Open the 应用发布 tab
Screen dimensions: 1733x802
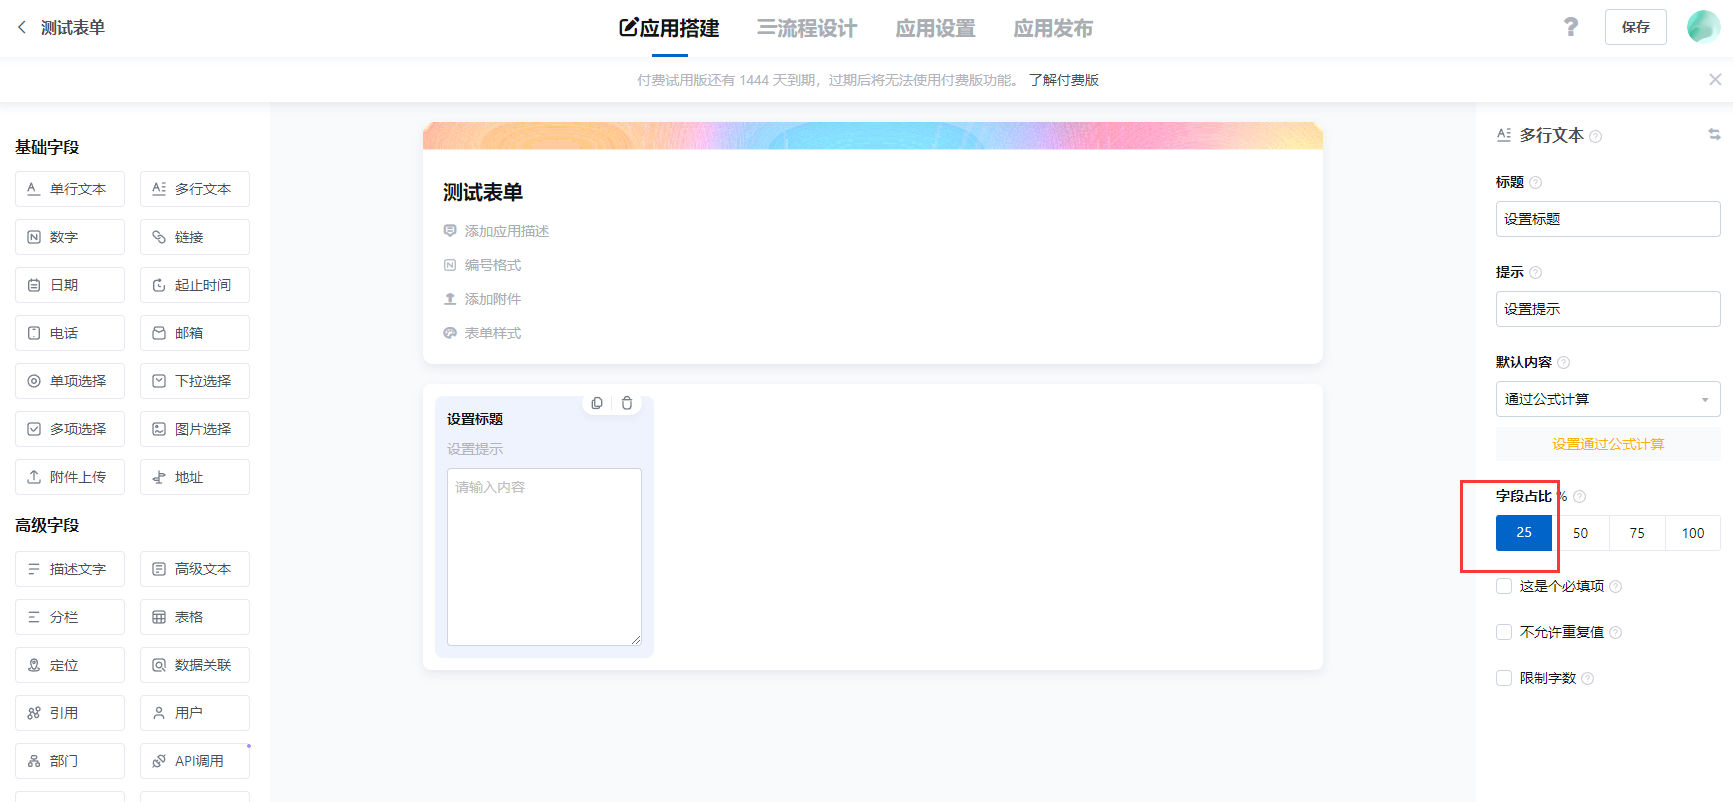click(x=1053, y=28)
